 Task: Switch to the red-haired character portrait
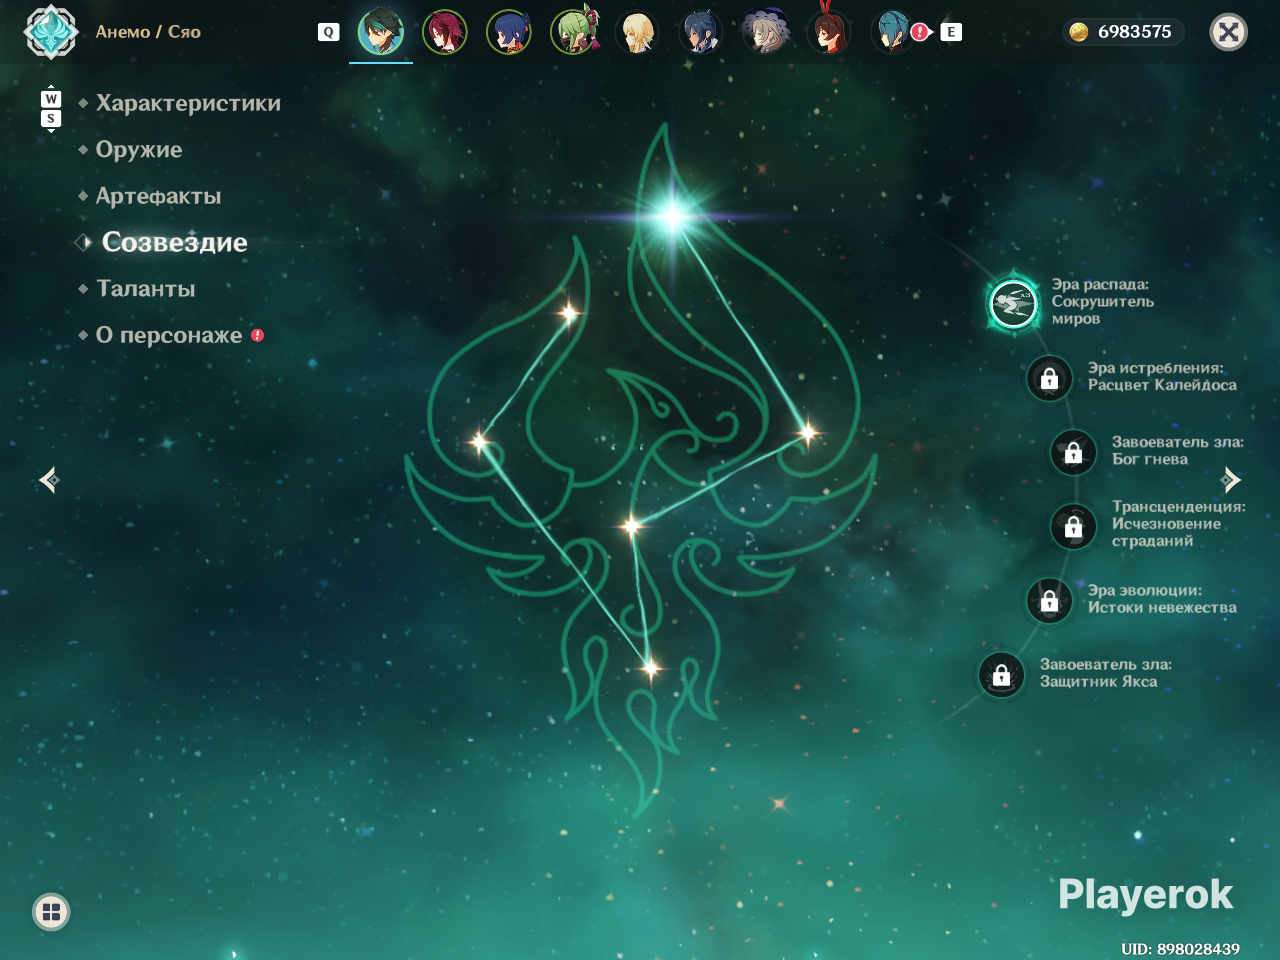coord(445,32)
